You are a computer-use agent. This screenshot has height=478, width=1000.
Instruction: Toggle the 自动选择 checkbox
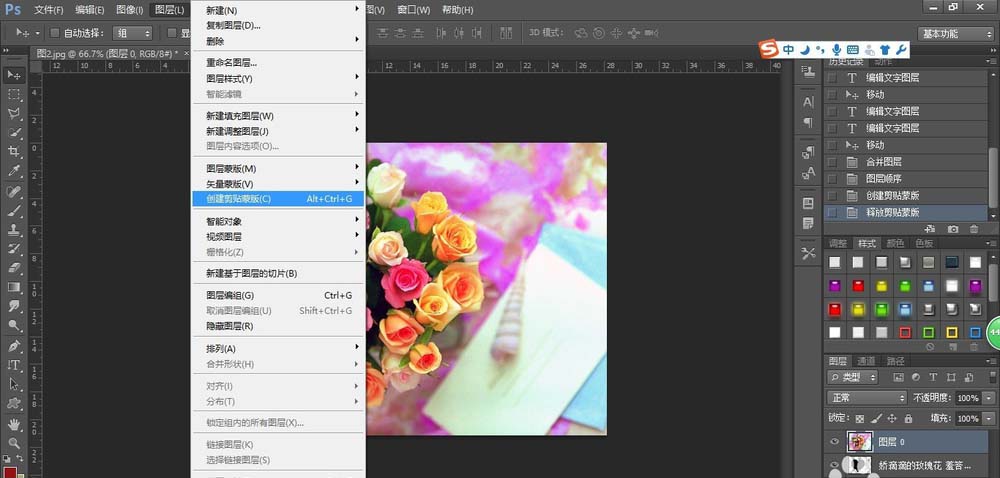[x=55, y=33]
